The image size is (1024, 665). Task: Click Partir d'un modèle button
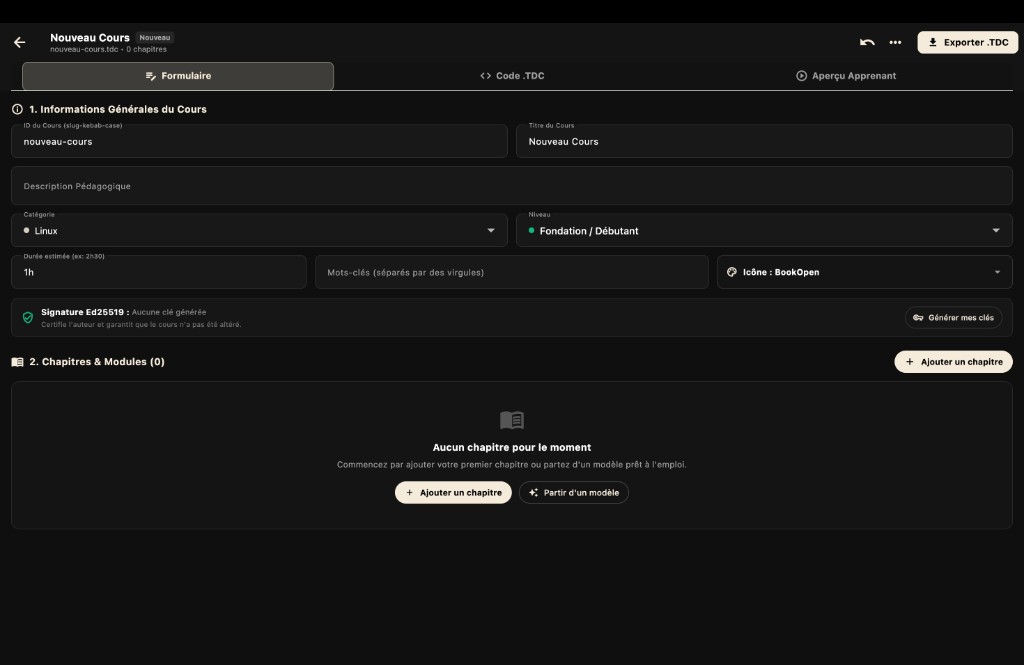pos(574,493)
